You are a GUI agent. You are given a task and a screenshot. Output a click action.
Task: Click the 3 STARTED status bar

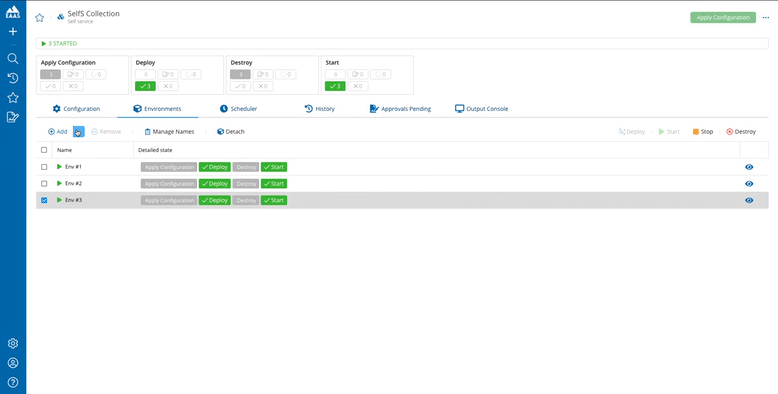[402, 44]
